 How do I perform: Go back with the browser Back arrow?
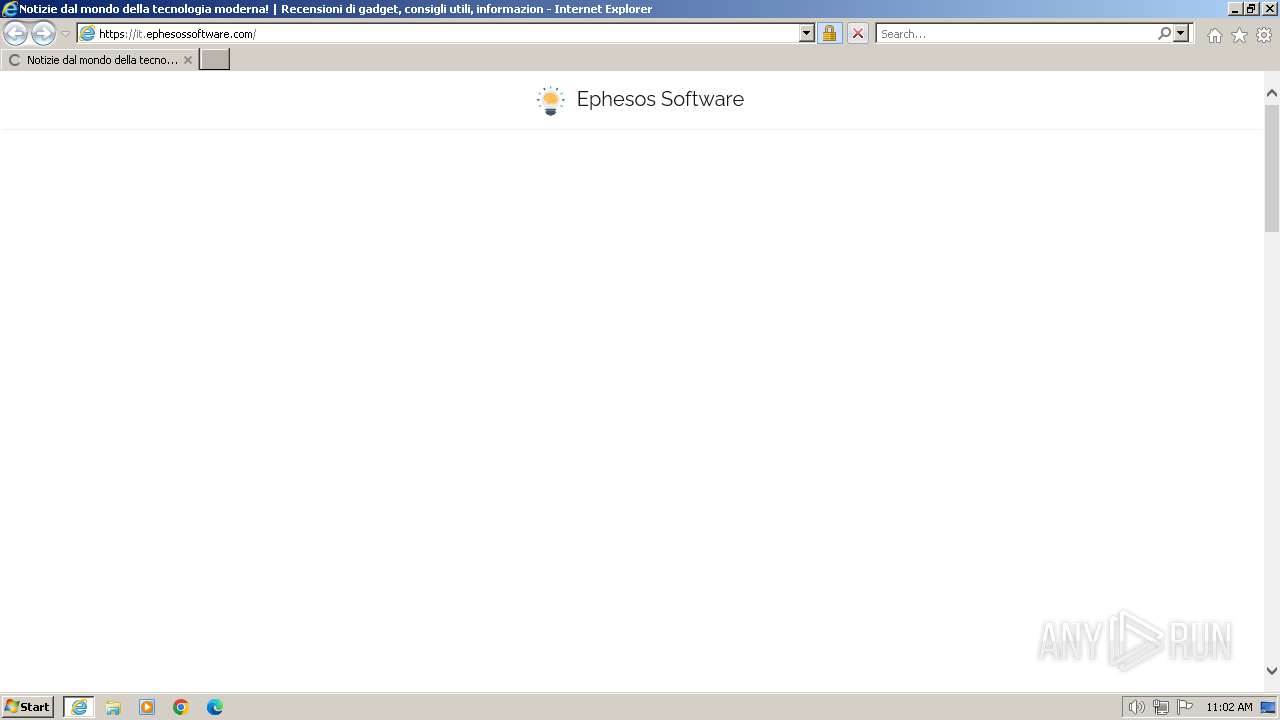click(15, 33)
